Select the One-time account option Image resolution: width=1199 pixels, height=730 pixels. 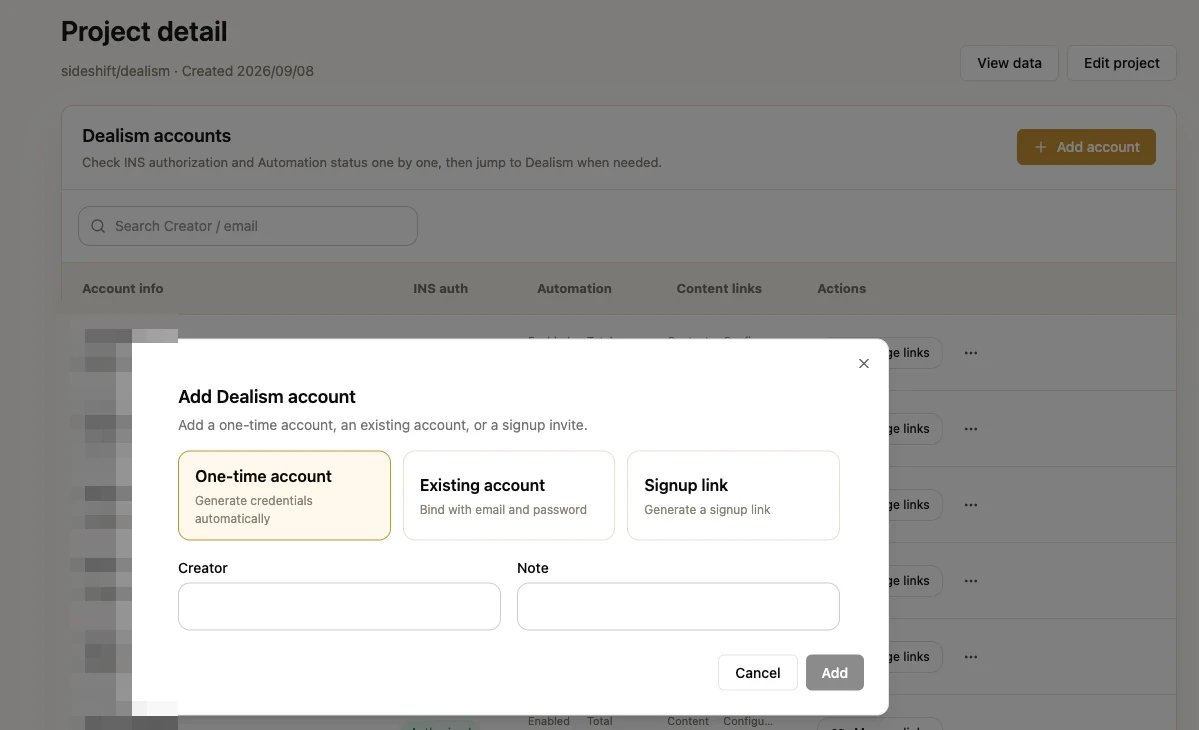tap(284, 495)
